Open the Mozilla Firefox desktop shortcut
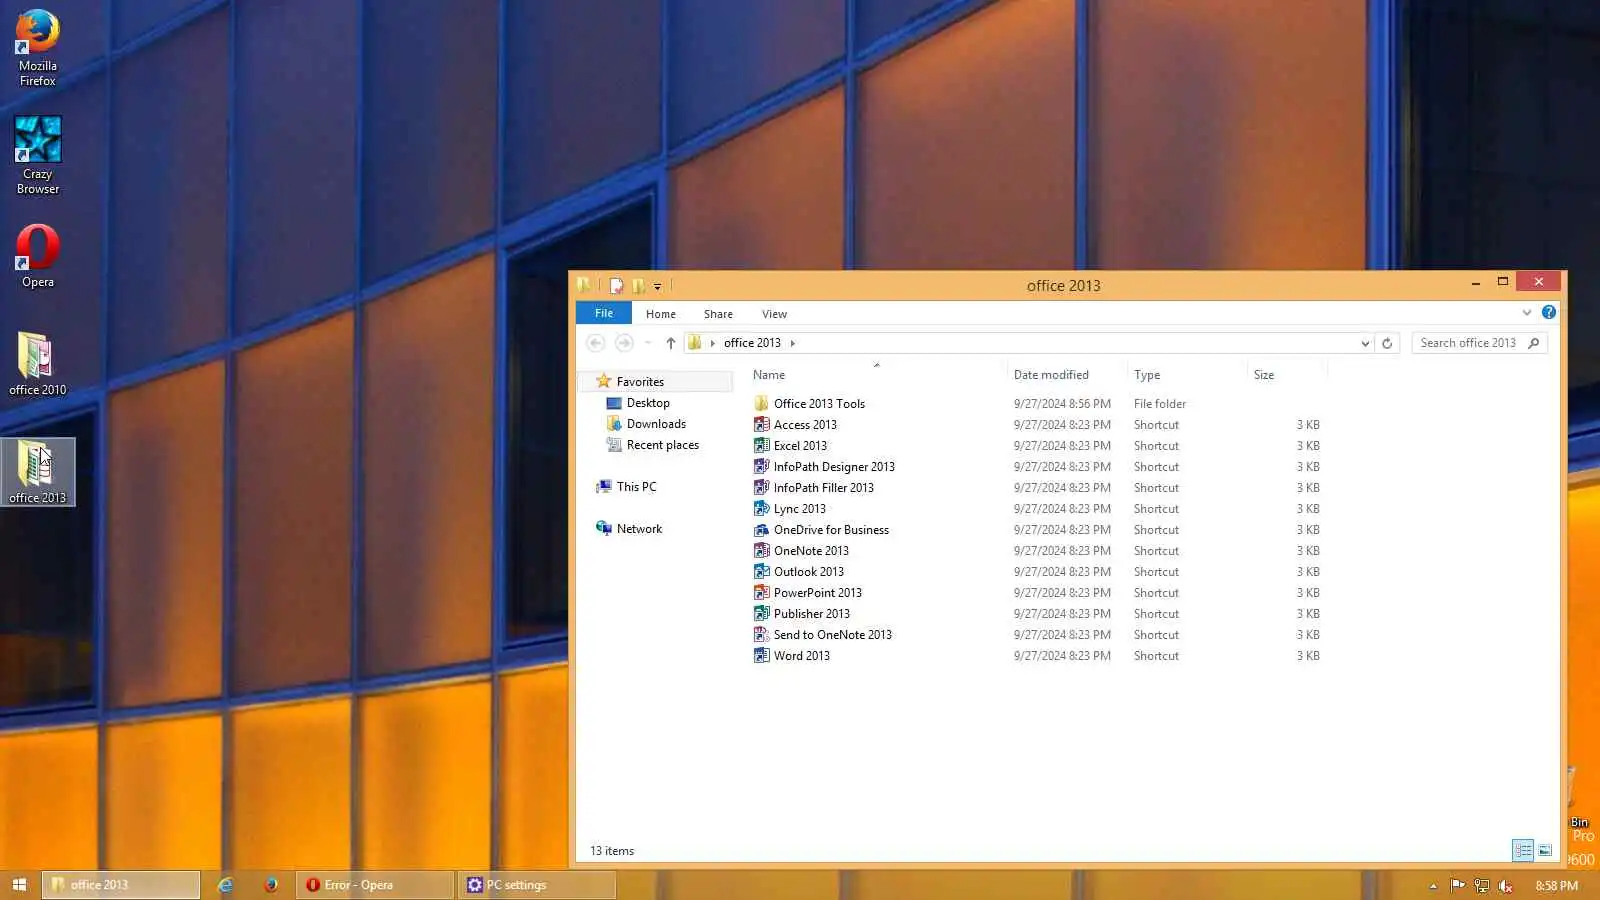1600x900 pixels. pos(38,47)
